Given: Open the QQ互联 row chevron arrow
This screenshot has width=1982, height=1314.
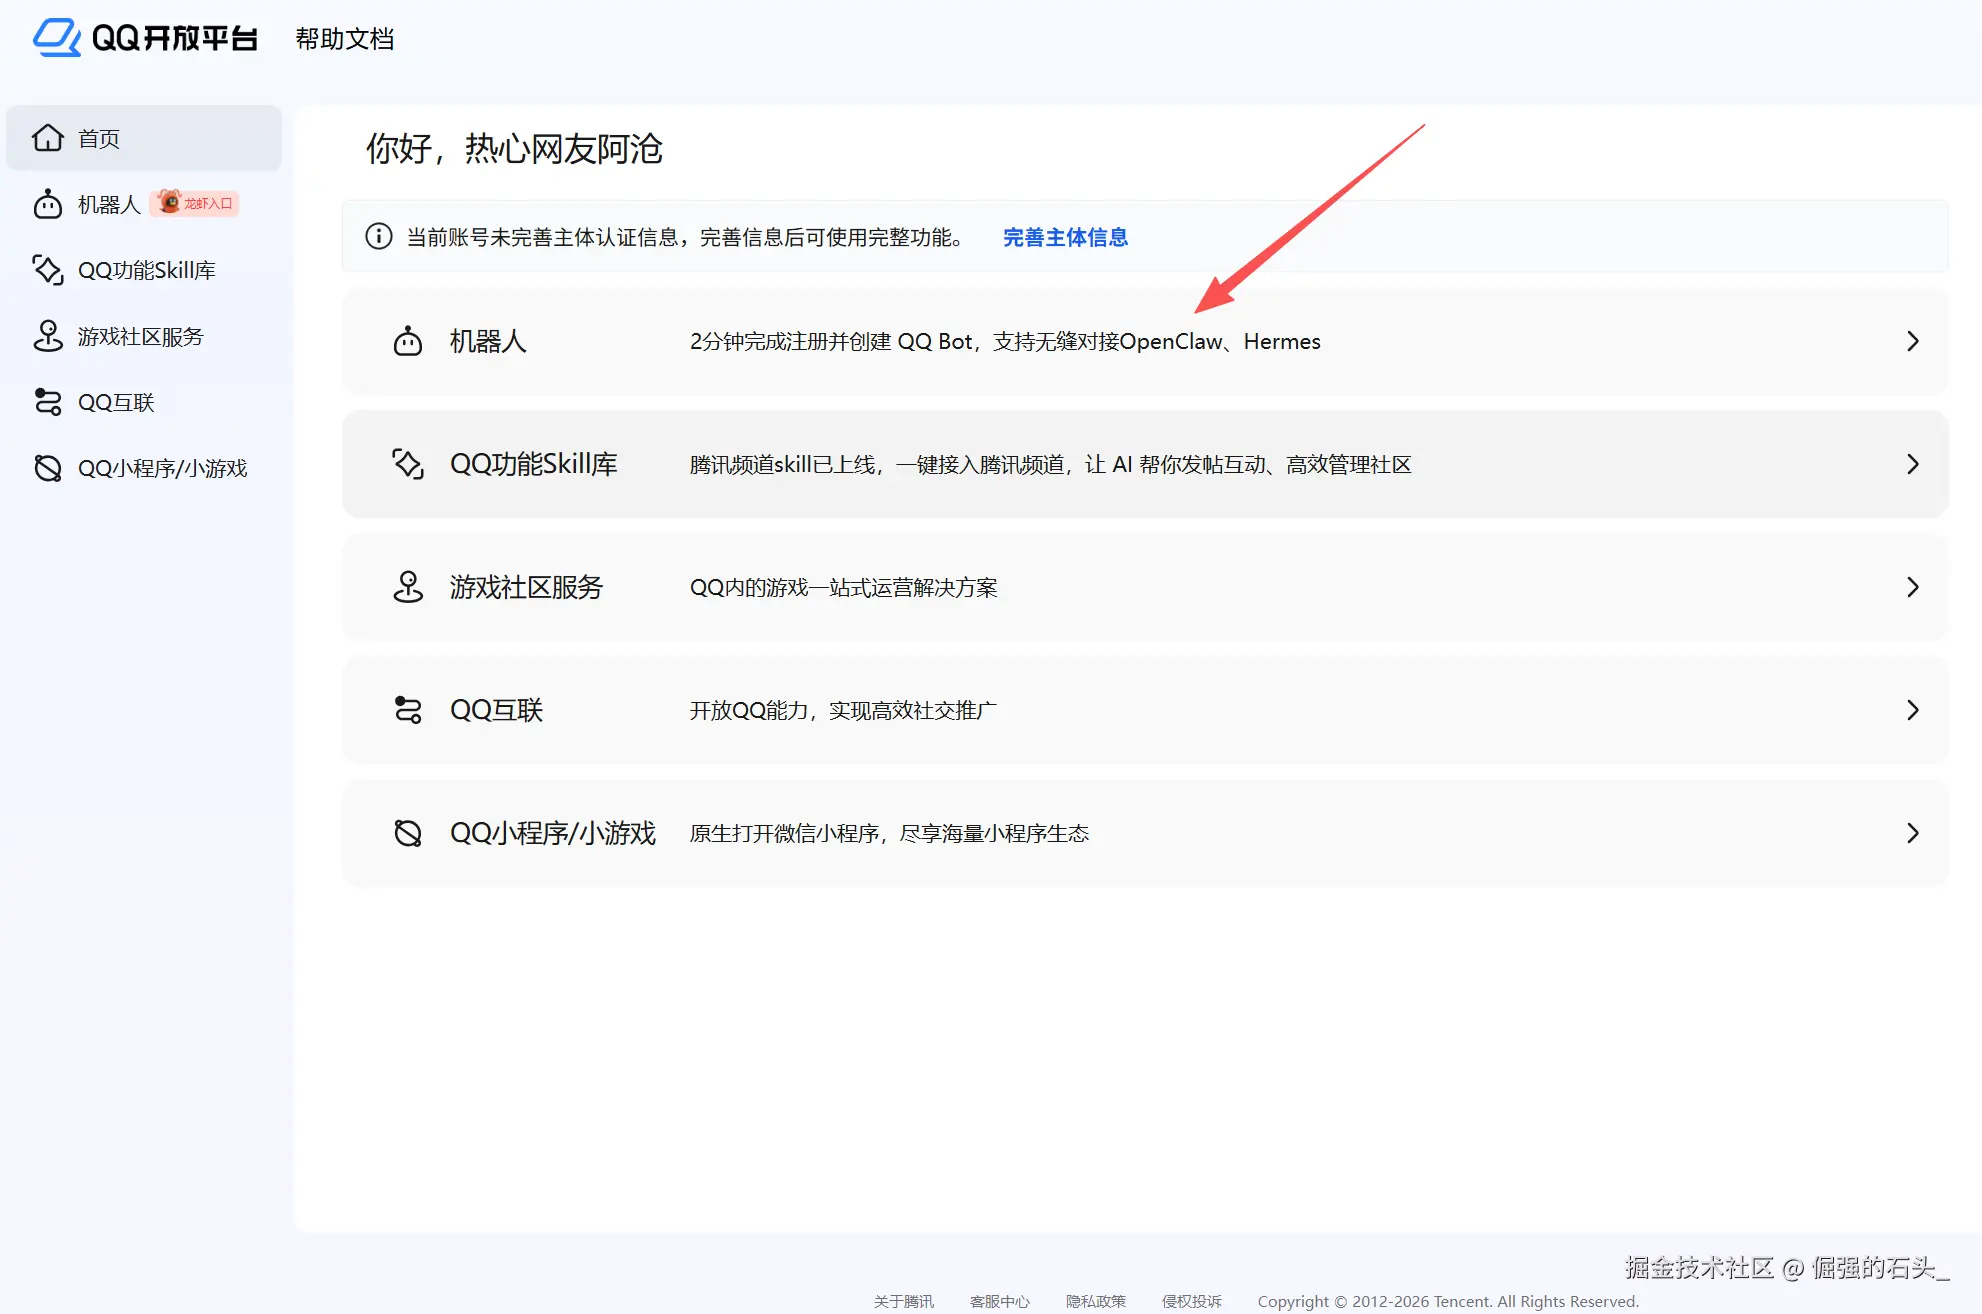Looking at the screenshot, I should coord(1912,710).
